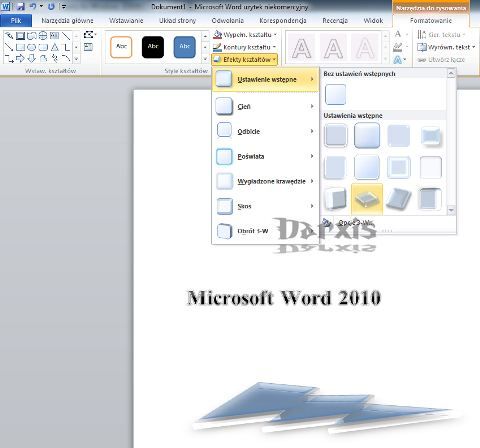This screenshot has width=480, height=448.
Task: Open the Plik tab
Action: [16, 21]
